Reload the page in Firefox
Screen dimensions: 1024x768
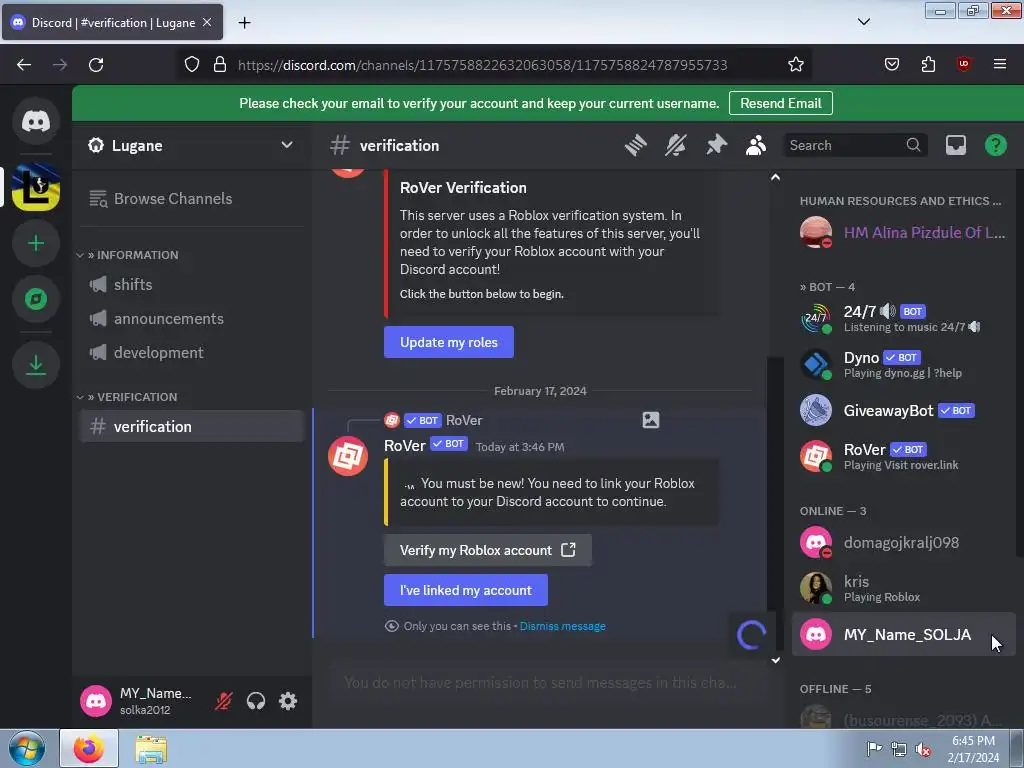96,65
